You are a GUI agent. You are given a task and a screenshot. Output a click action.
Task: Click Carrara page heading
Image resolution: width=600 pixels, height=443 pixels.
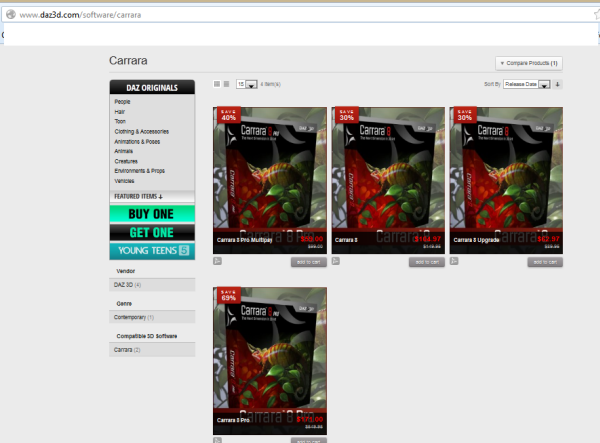point(128,60)
